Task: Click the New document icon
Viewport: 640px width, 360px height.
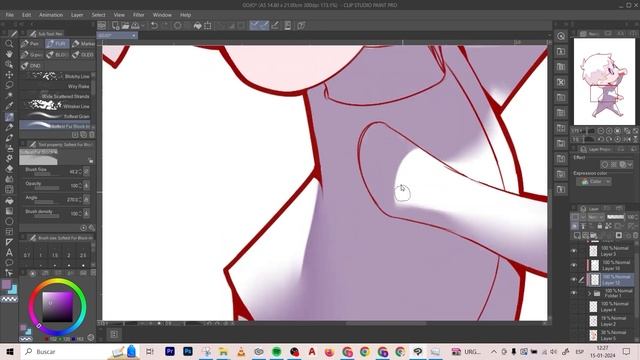Action: click(116, 26)
